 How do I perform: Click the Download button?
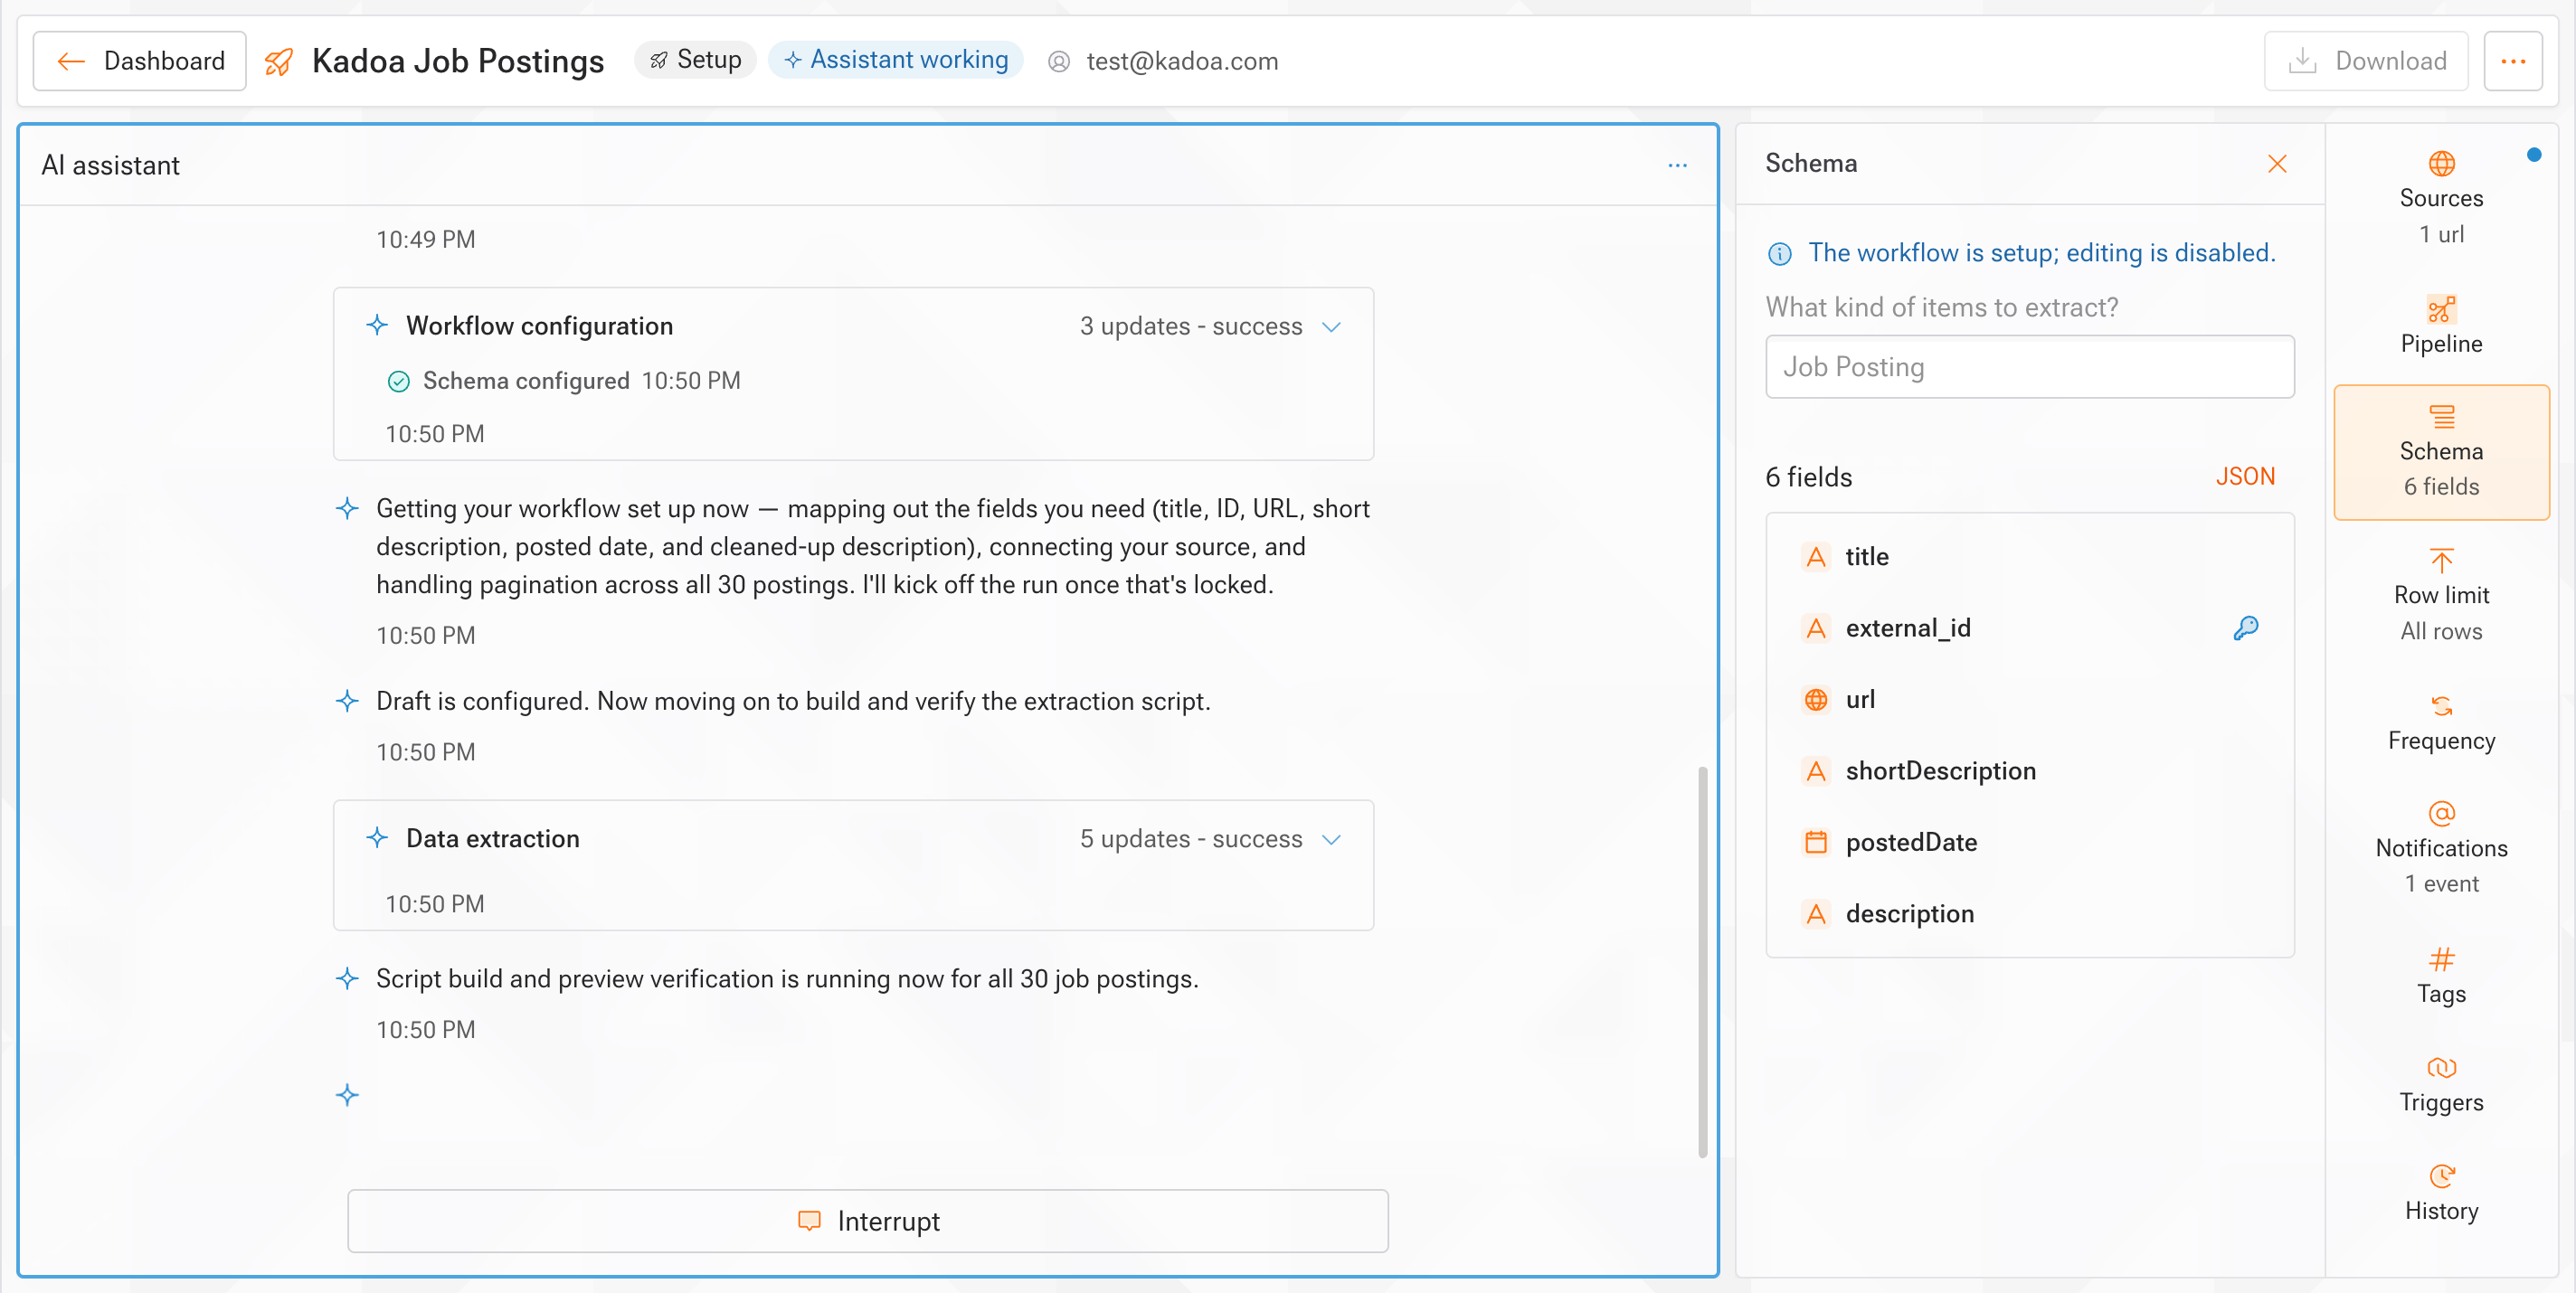click(2366, 61)
